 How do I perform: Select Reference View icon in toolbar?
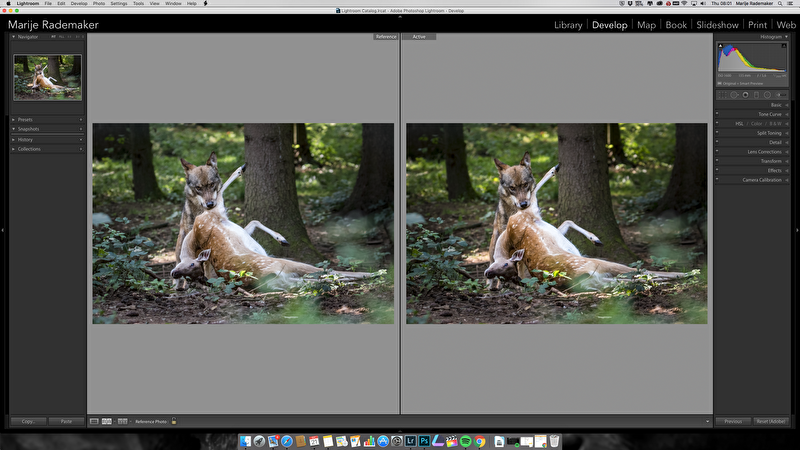pos(107,421)
